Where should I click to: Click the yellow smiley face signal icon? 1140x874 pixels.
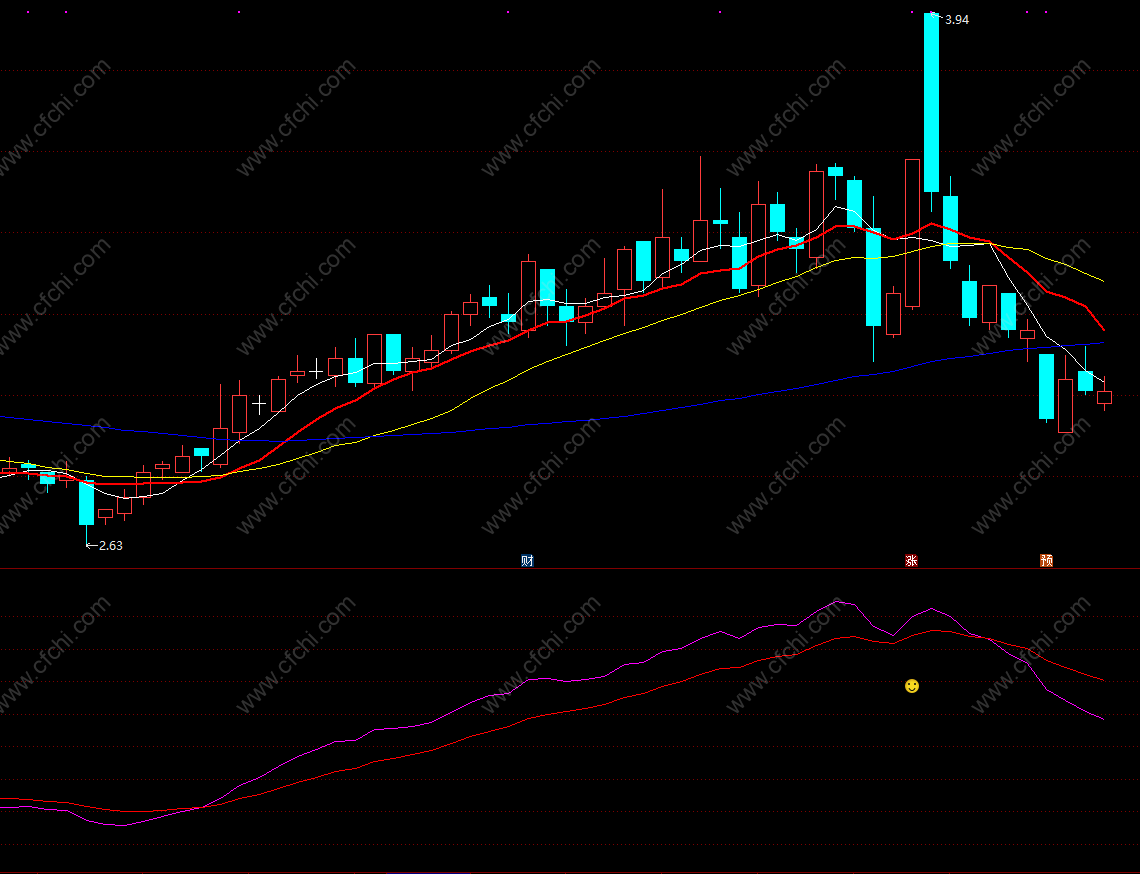tap(912, 686)
